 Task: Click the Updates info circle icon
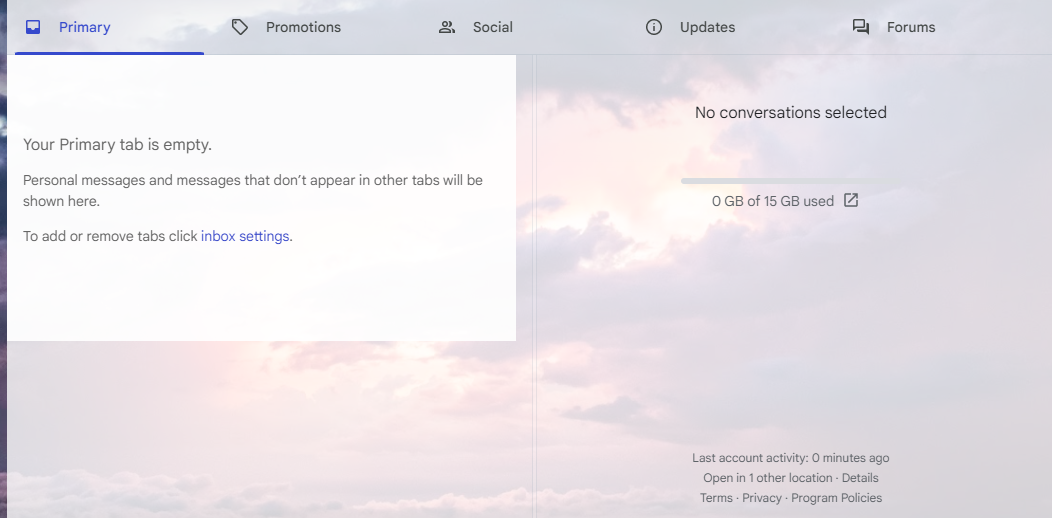pos(653,28)
